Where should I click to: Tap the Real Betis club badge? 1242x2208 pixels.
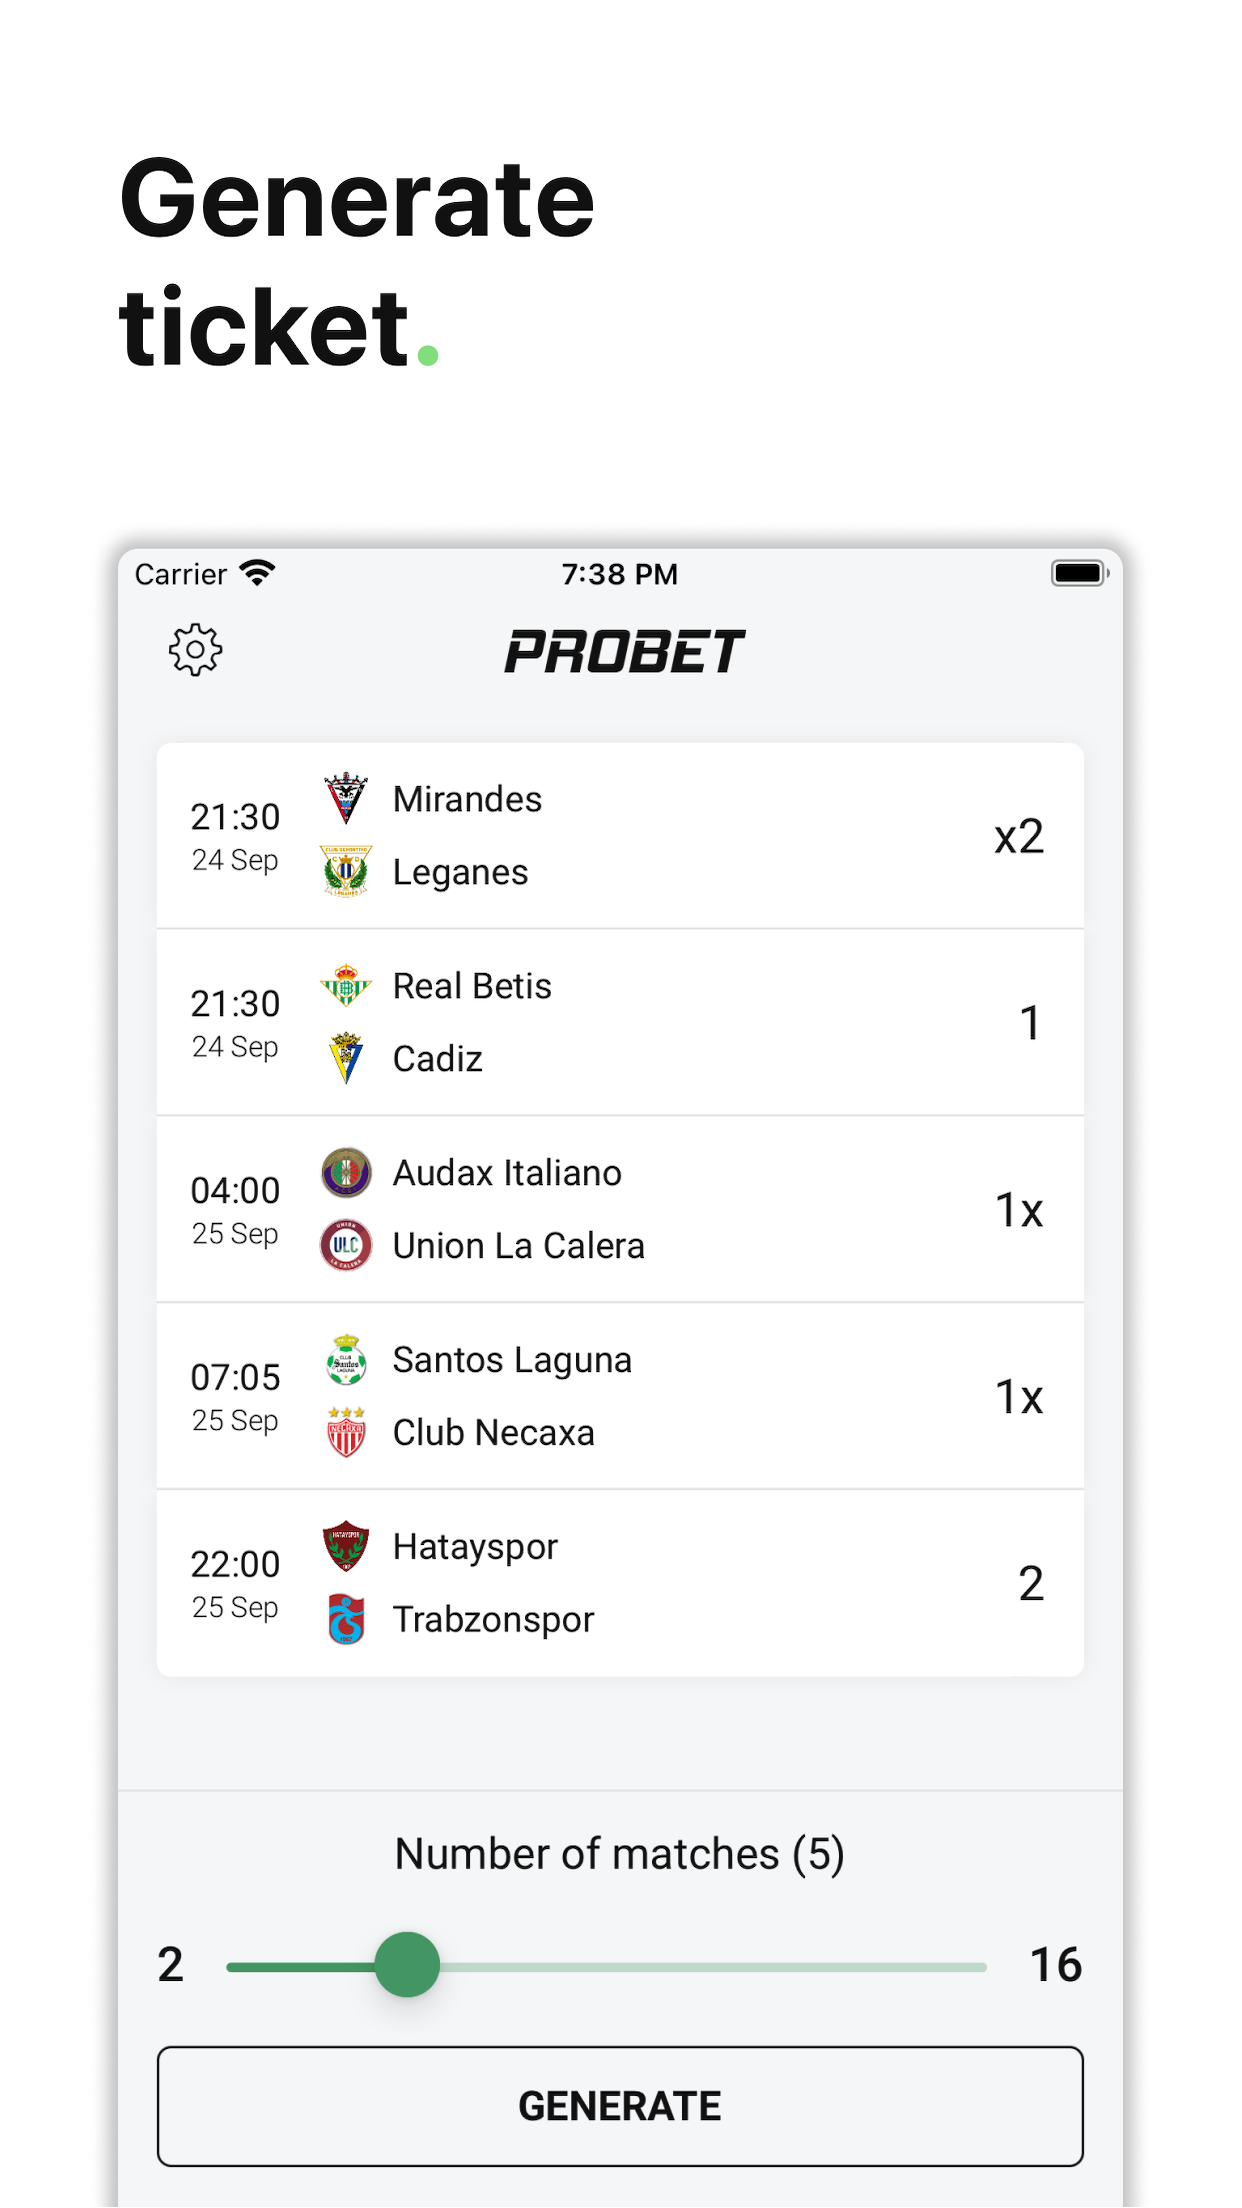click(346, 985)
